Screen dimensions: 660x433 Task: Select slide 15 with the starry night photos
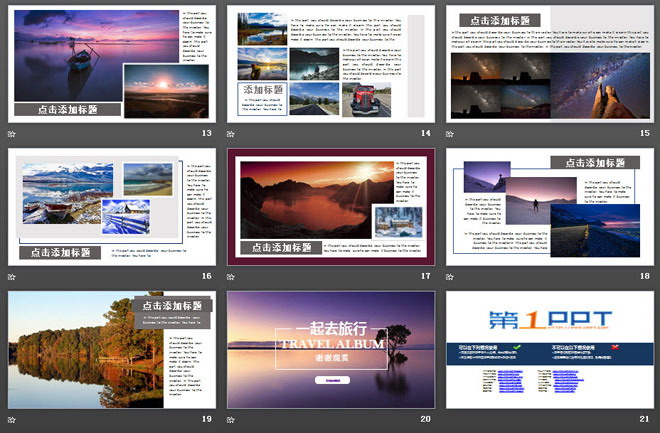[x=549, y=64]
